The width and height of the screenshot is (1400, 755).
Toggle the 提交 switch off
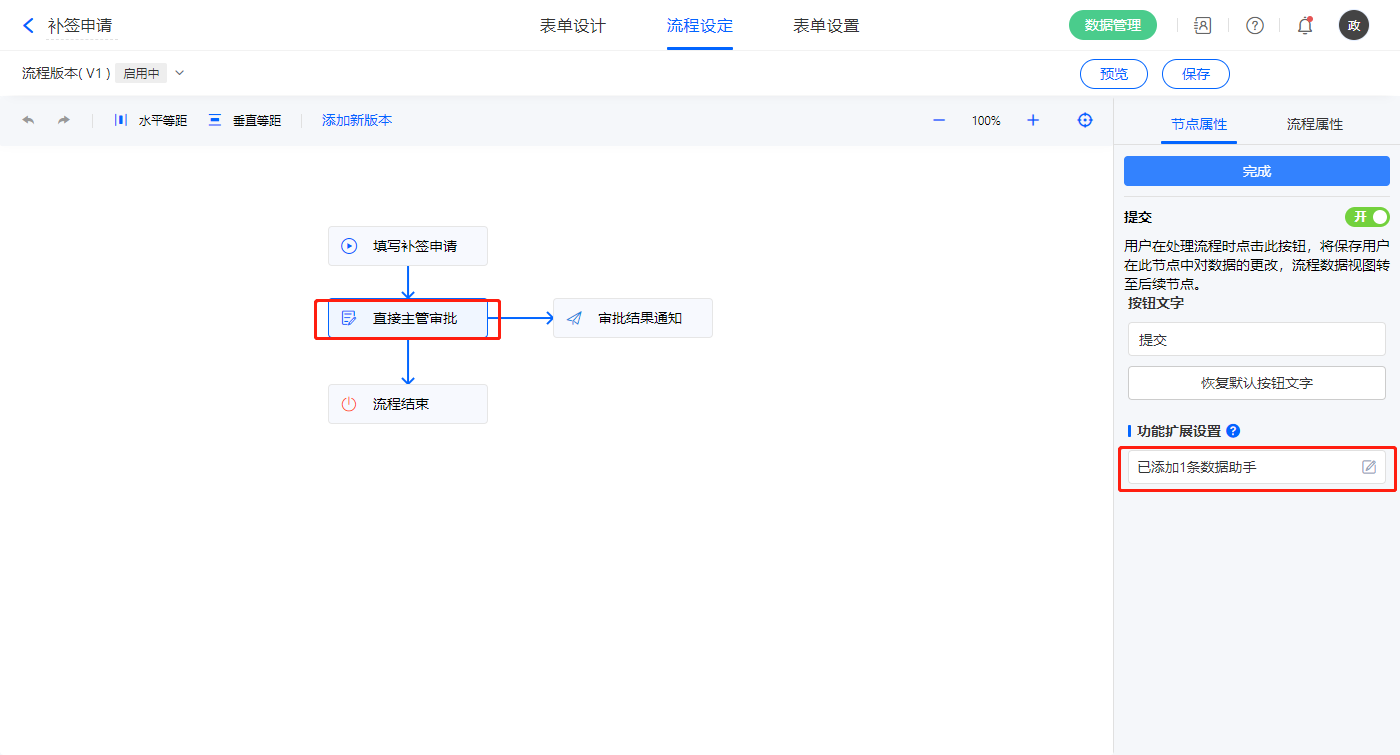(1367, 217)
